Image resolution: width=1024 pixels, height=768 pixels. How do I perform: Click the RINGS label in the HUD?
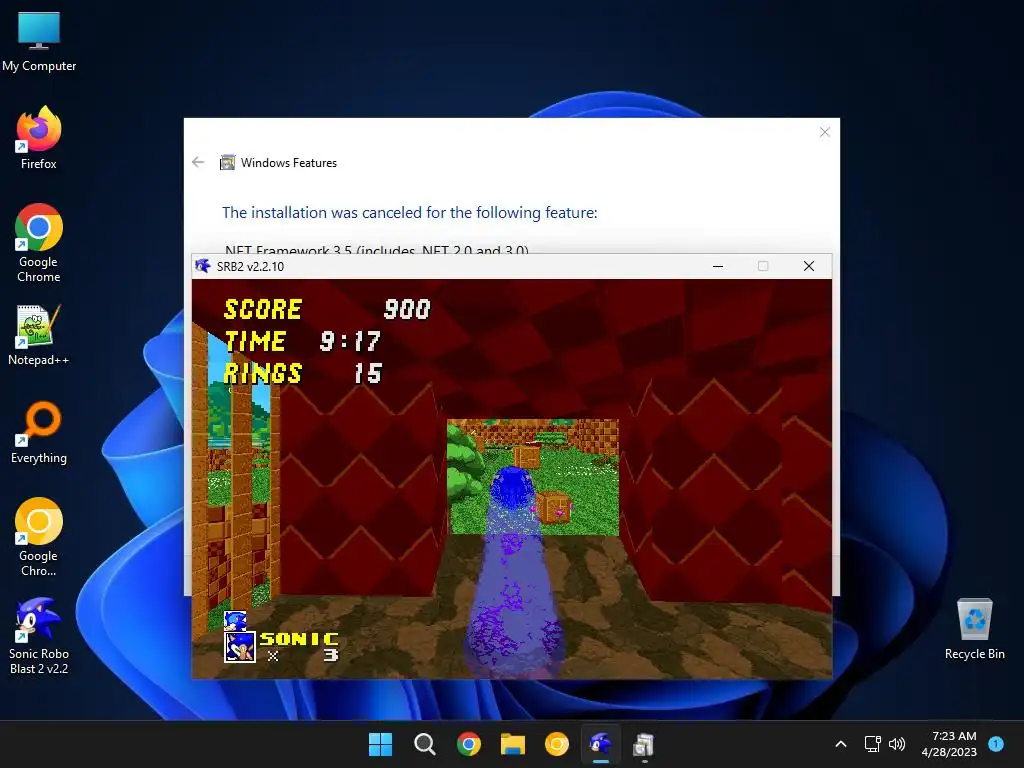point(263,373)
